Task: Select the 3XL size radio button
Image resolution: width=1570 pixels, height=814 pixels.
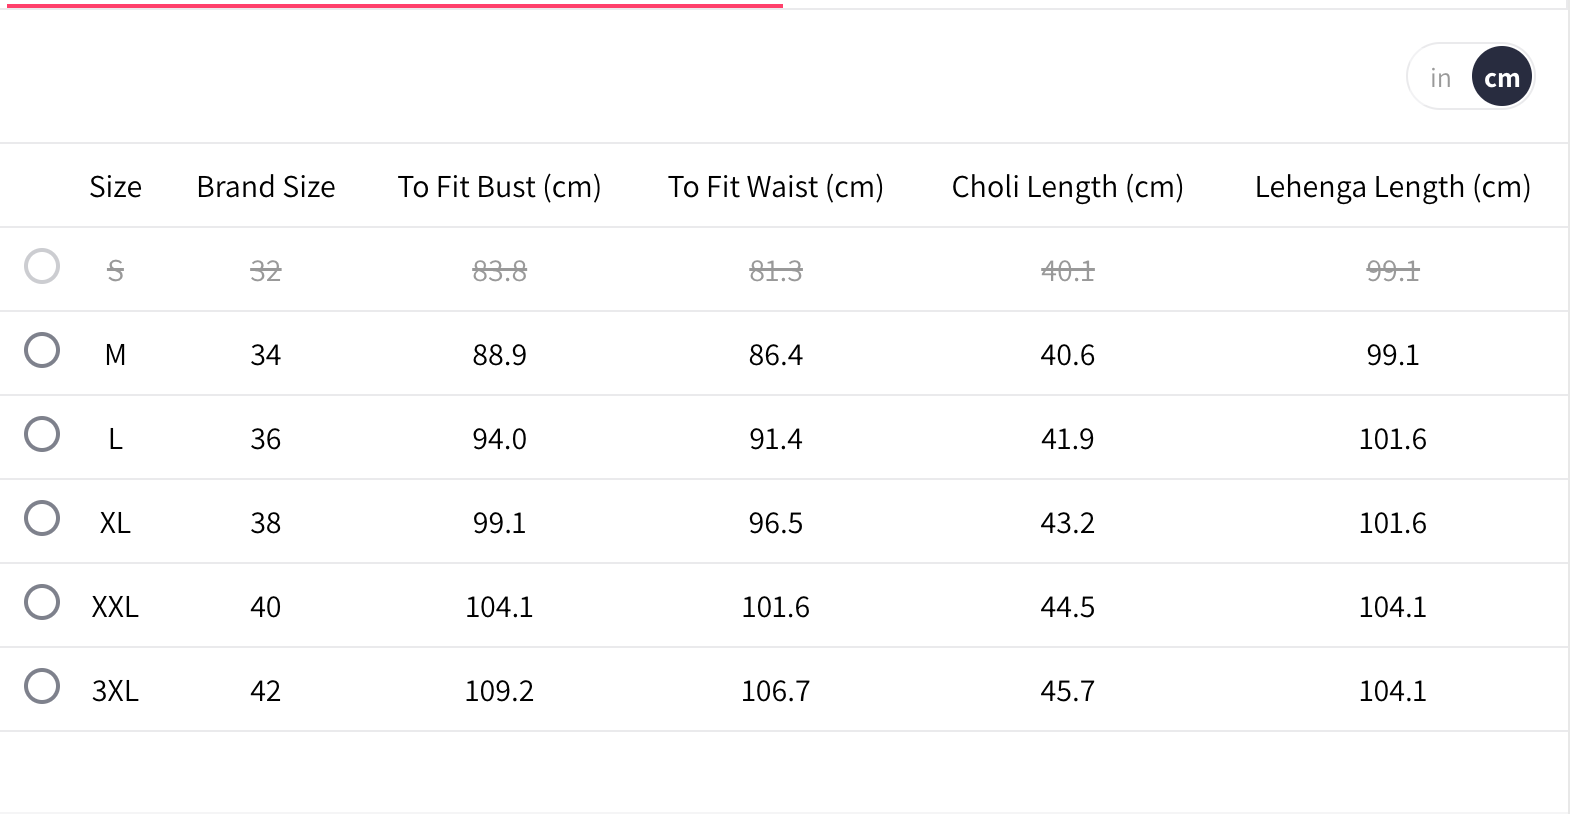Action: pos(42,687)
